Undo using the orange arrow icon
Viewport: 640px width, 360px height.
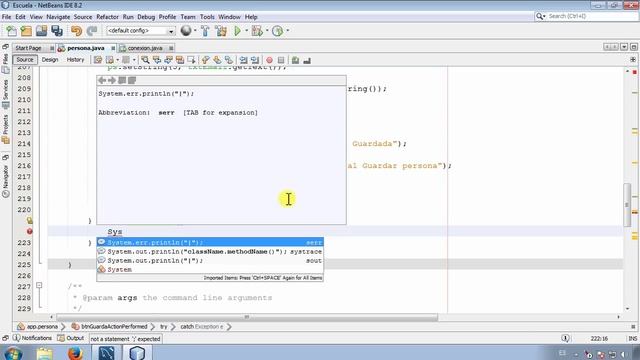(76, 31)
